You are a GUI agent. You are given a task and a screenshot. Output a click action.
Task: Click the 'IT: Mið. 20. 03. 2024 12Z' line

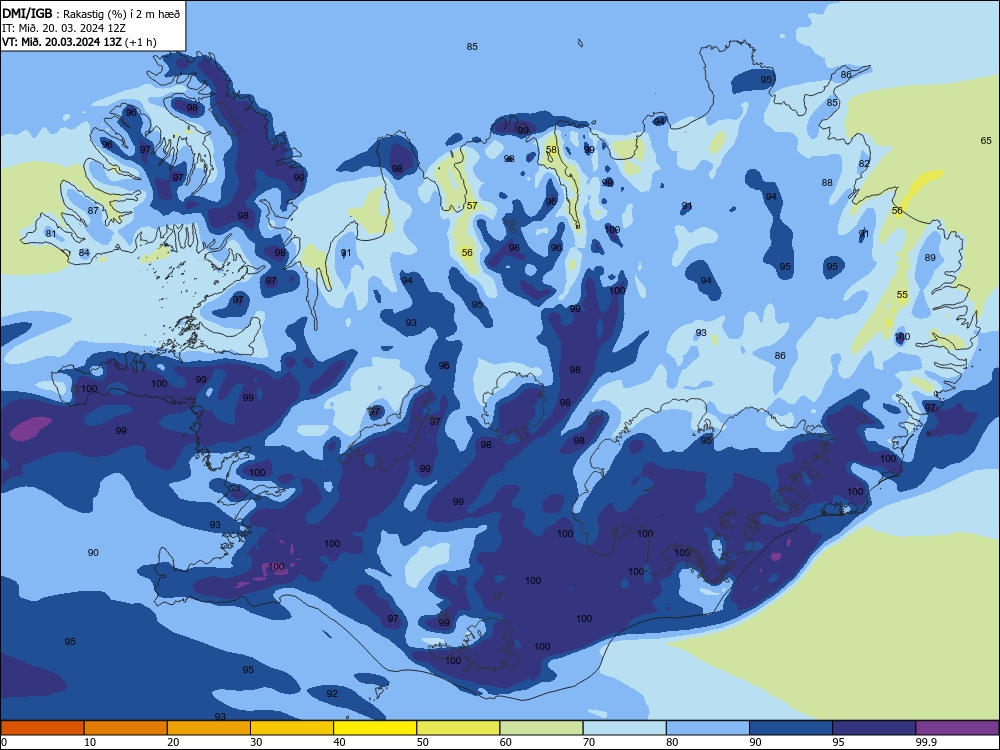coord(64,28)
